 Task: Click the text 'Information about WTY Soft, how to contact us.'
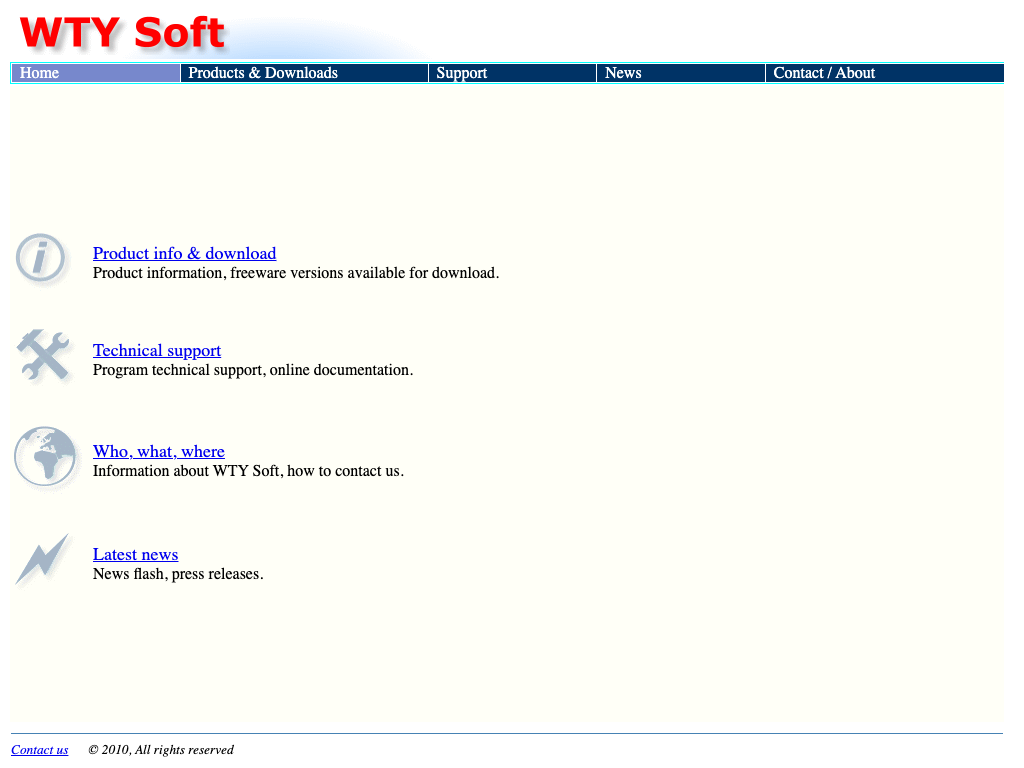point(248,471)
